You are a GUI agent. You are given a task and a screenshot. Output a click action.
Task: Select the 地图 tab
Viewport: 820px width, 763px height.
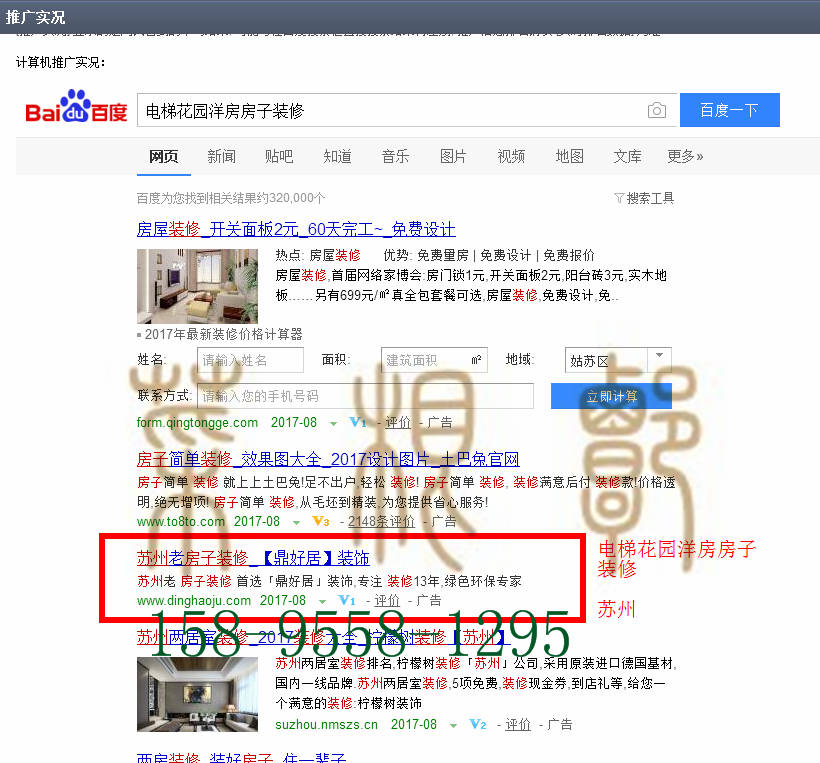tap(570, 156)
